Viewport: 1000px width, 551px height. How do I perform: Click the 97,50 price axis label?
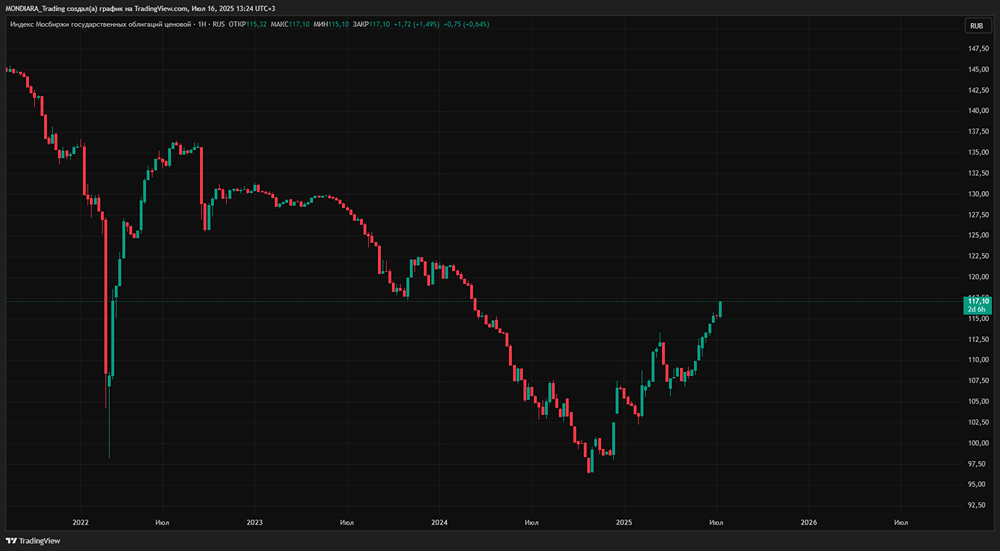(978, 464)
